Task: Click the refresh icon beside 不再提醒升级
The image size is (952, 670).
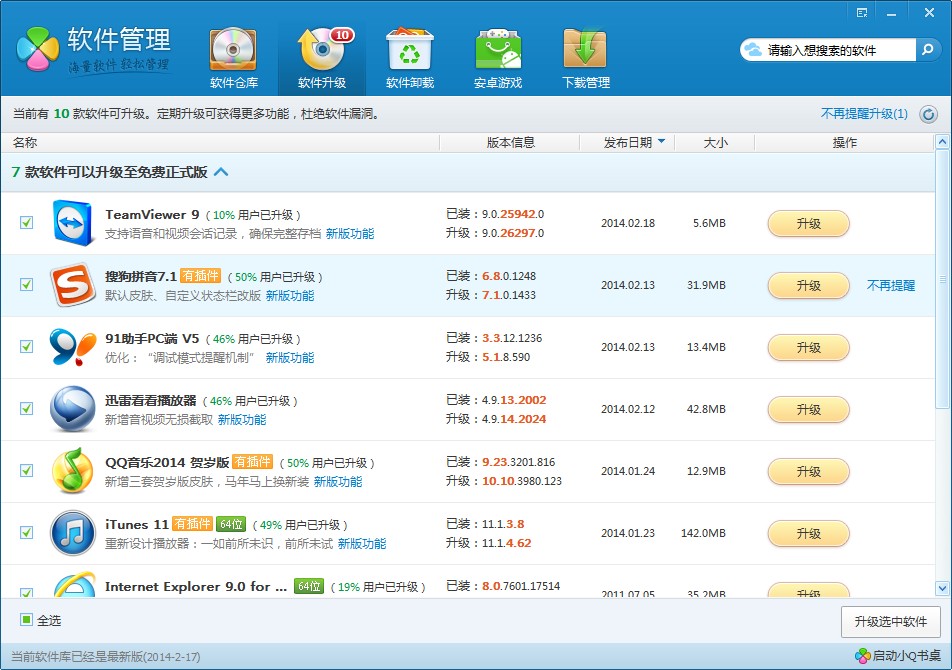Action: 928,114
